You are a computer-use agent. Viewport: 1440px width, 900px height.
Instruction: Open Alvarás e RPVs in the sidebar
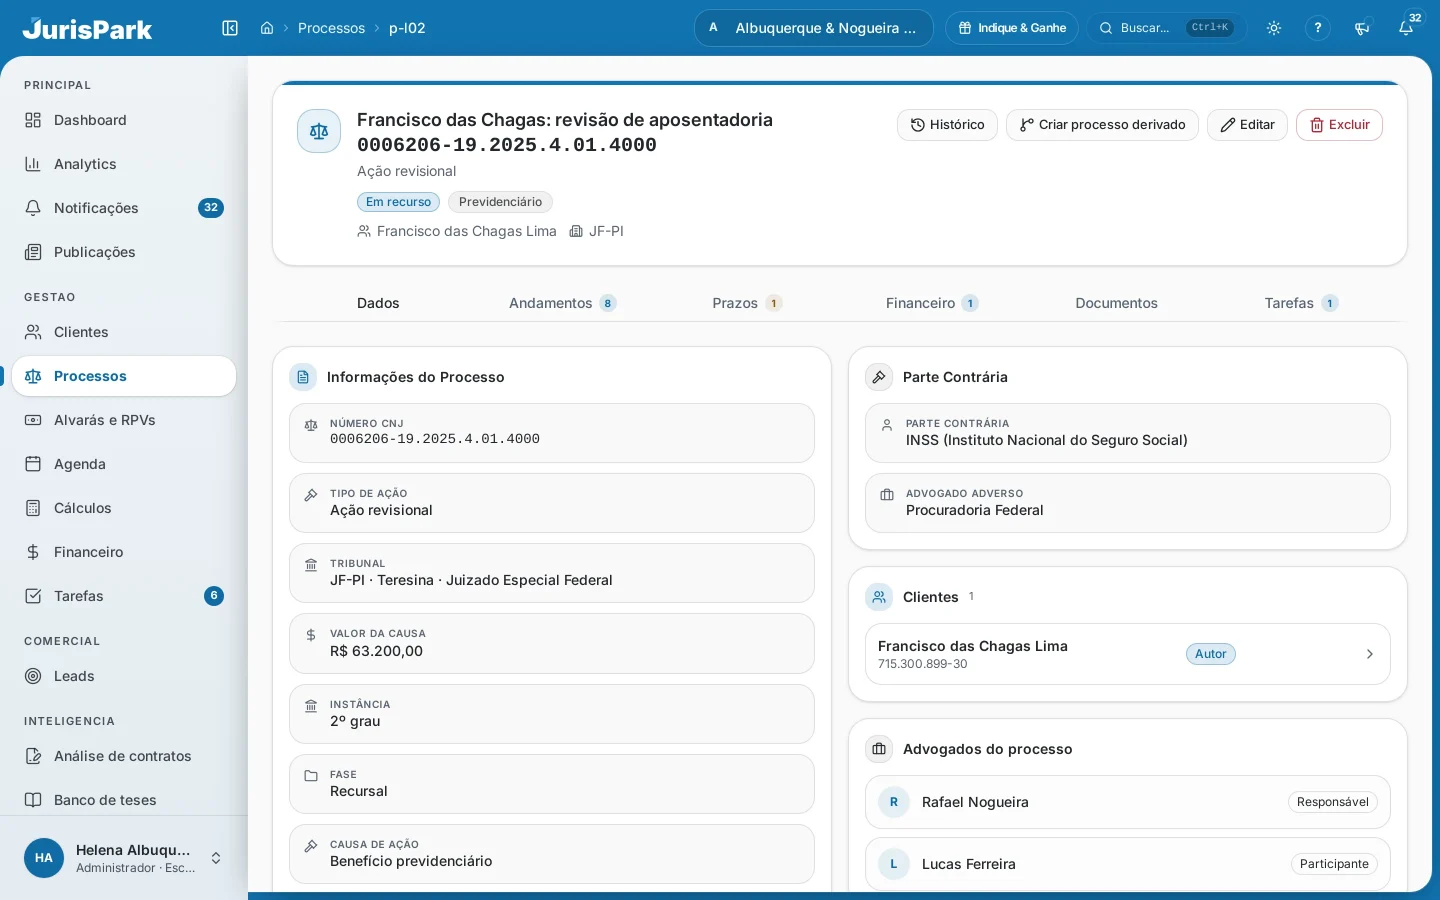124,420
